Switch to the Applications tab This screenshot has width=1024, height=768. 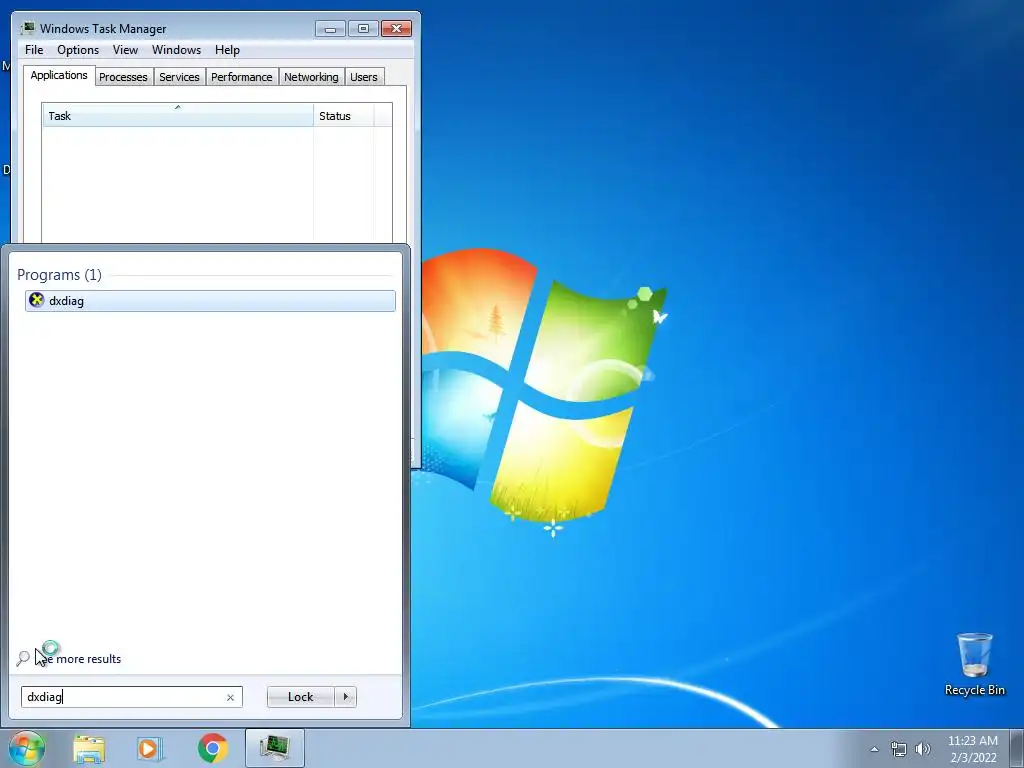click(x=59, y=75)
